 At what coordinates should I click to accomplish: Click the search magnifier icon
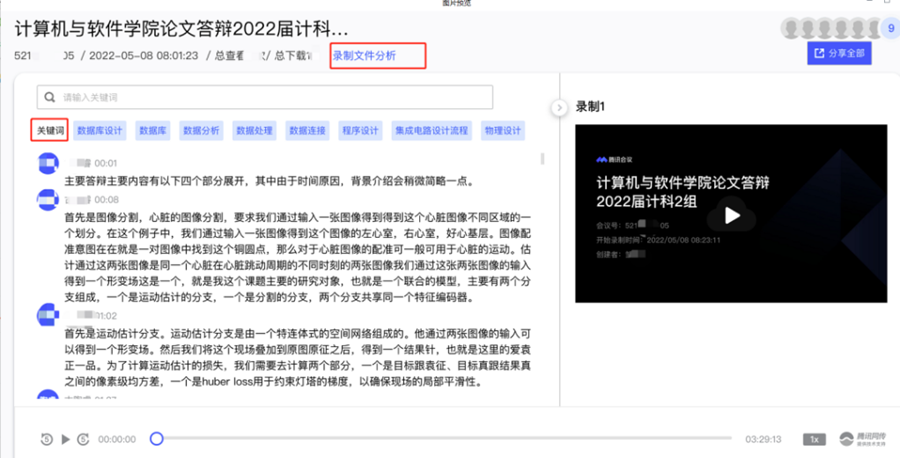[50, 97]
